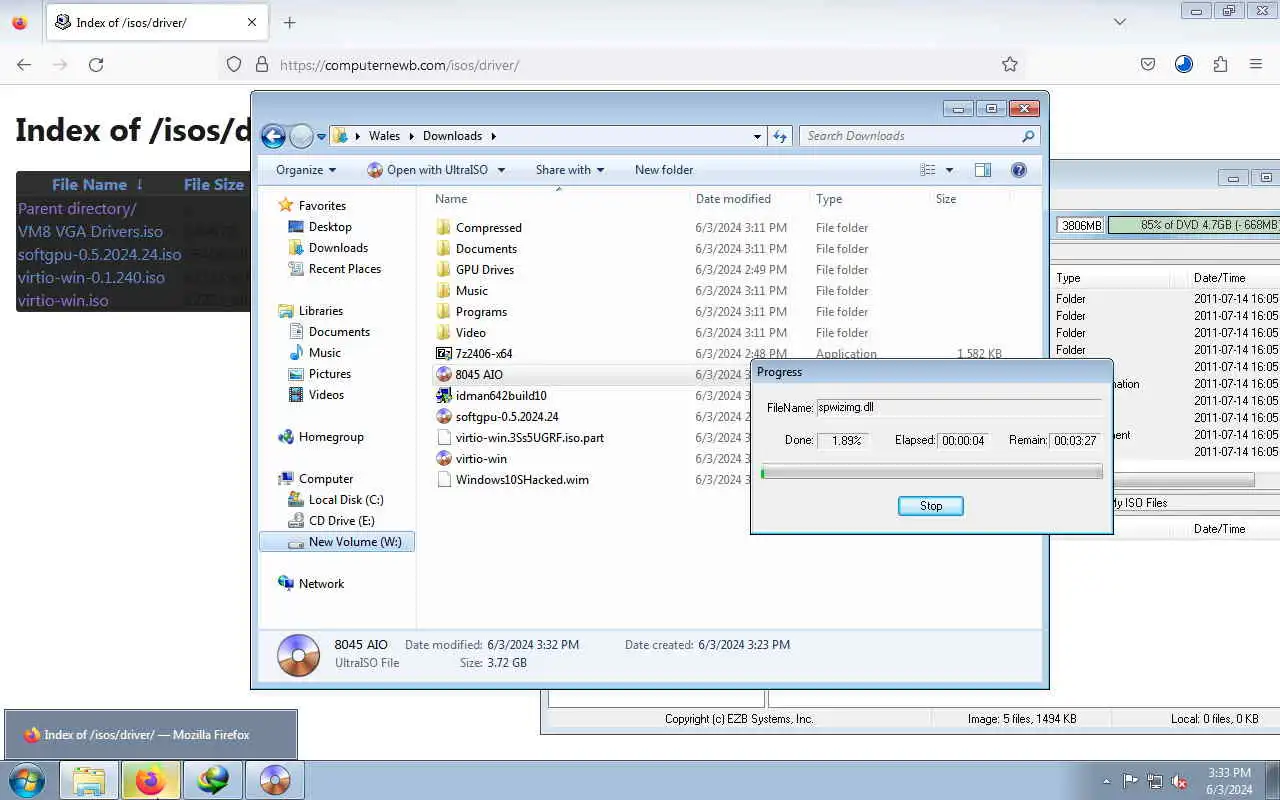Toggle the preview pane icon

983,170
